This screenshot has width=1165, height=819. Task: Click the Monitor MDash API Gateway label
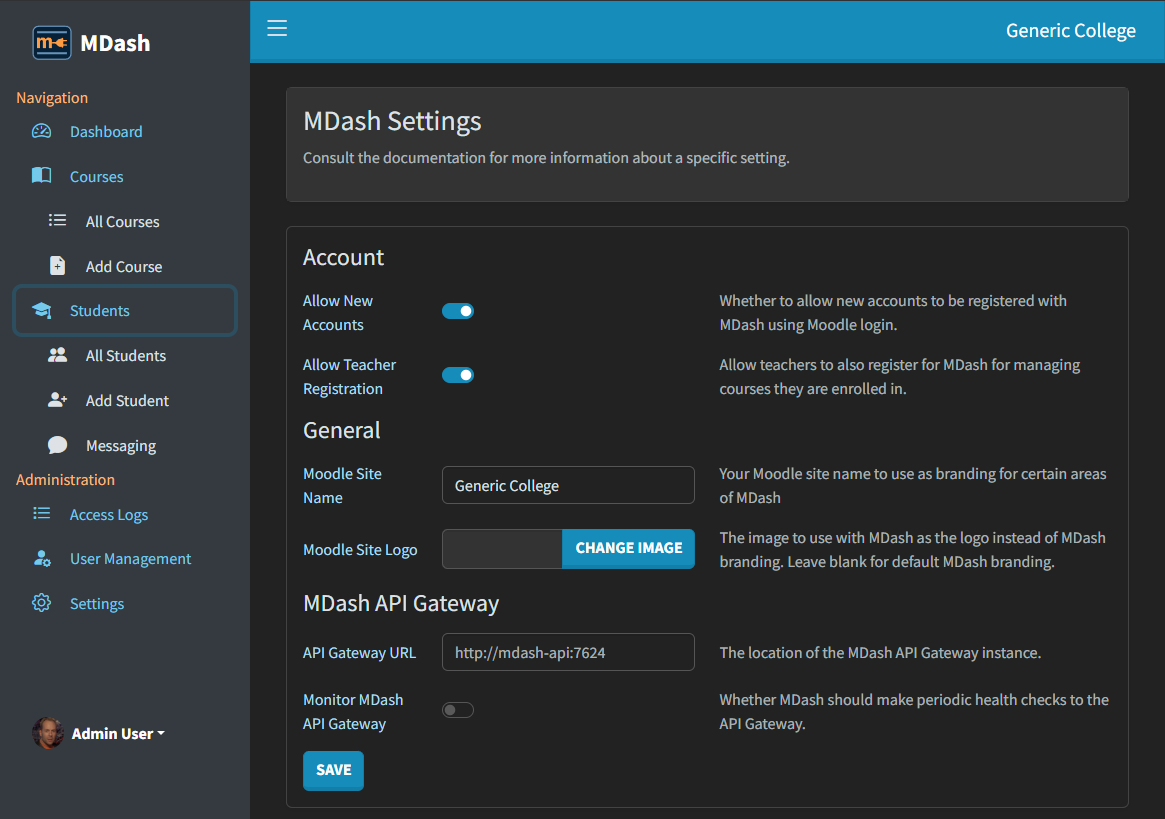353,712
